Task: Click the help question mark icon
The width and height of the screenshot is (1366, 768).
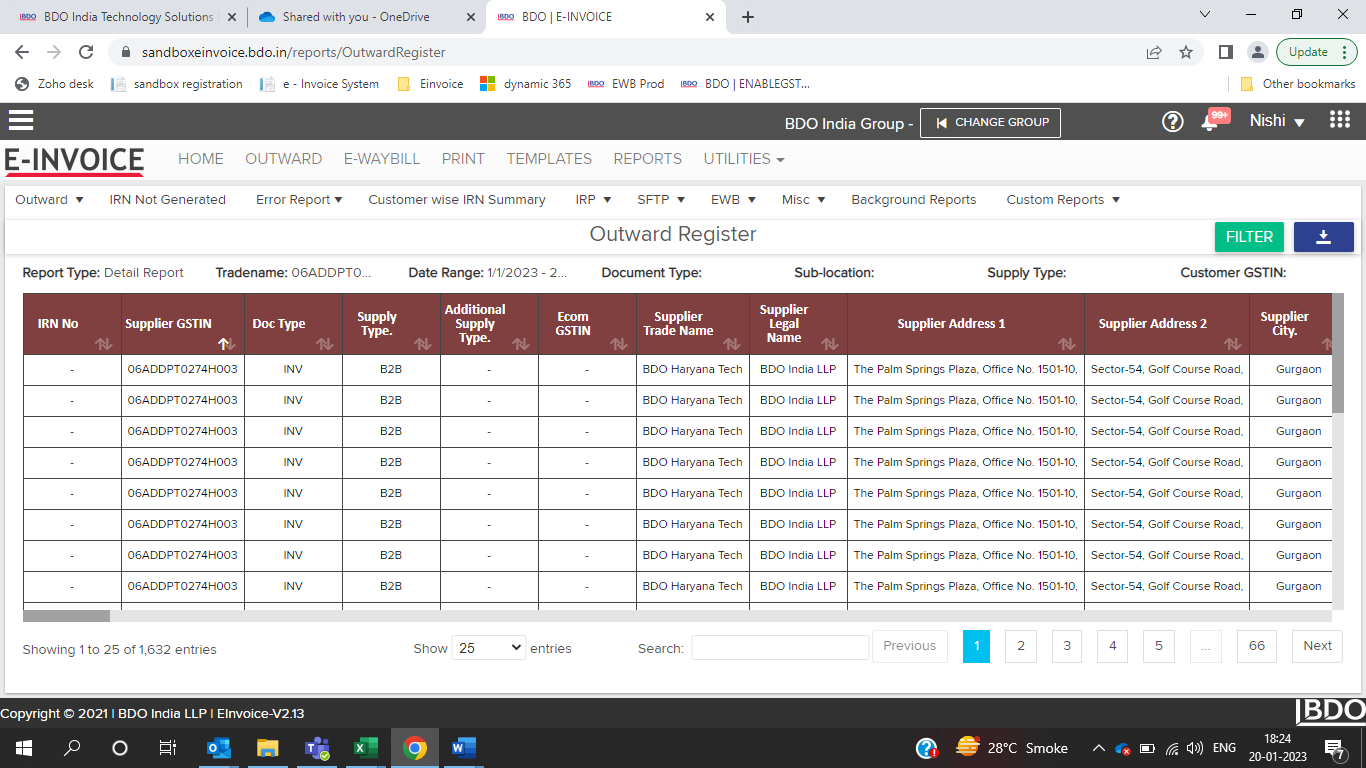Action: point(1172,122)
